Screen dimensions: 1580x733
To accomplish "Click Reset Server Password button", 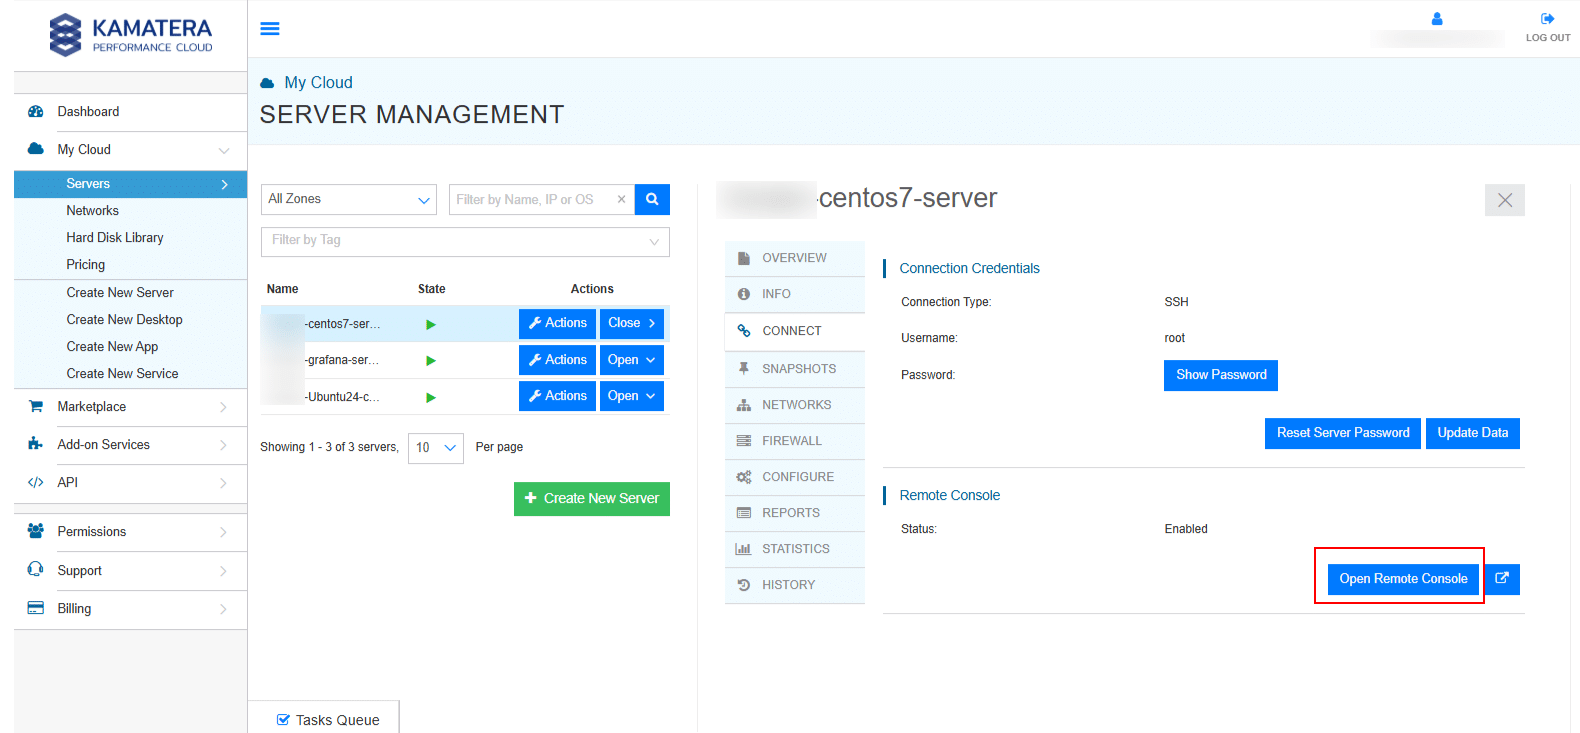I will (1343, 433).
